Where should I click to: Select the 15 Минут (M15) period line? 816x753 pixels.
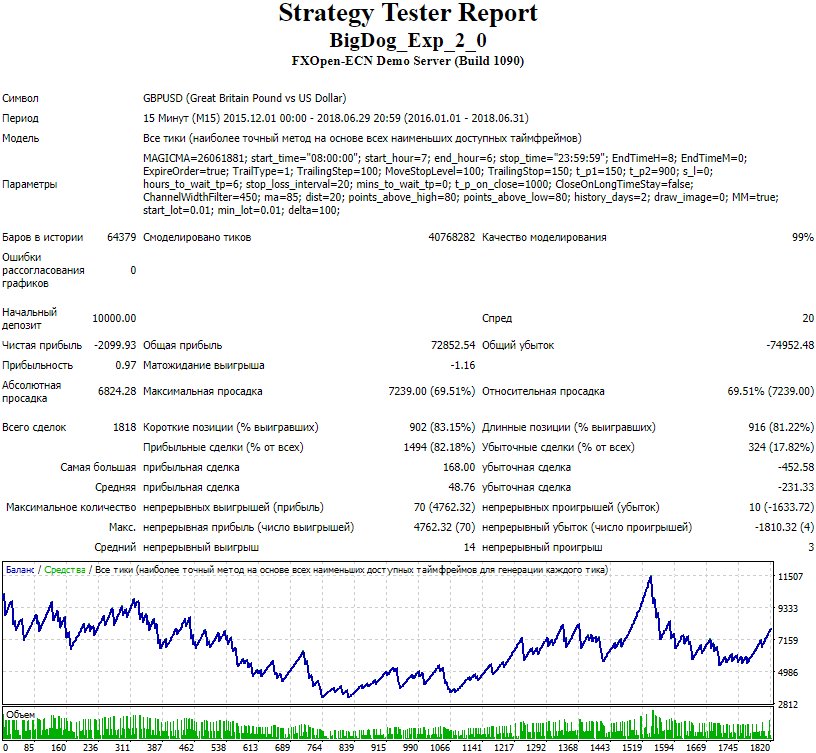coord(336,118)
